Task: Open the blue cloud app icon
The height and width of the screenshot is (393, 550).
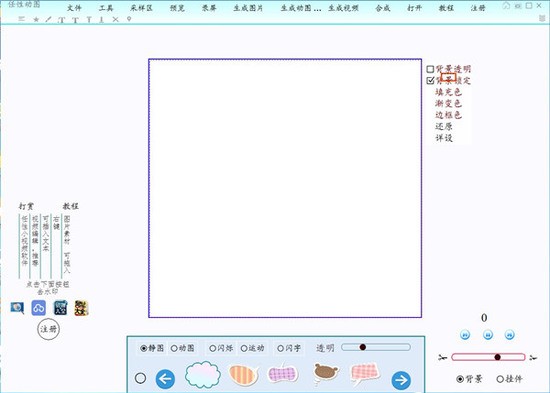Action: pos(39,308)
